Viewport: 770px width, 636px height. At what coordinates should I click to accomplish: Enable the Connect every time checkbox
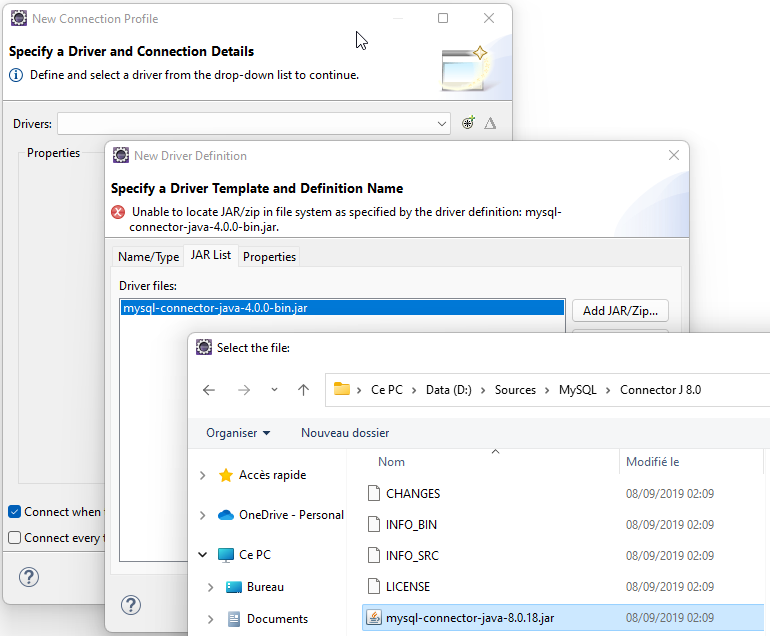pyautogui.click(x=15, y=538)
